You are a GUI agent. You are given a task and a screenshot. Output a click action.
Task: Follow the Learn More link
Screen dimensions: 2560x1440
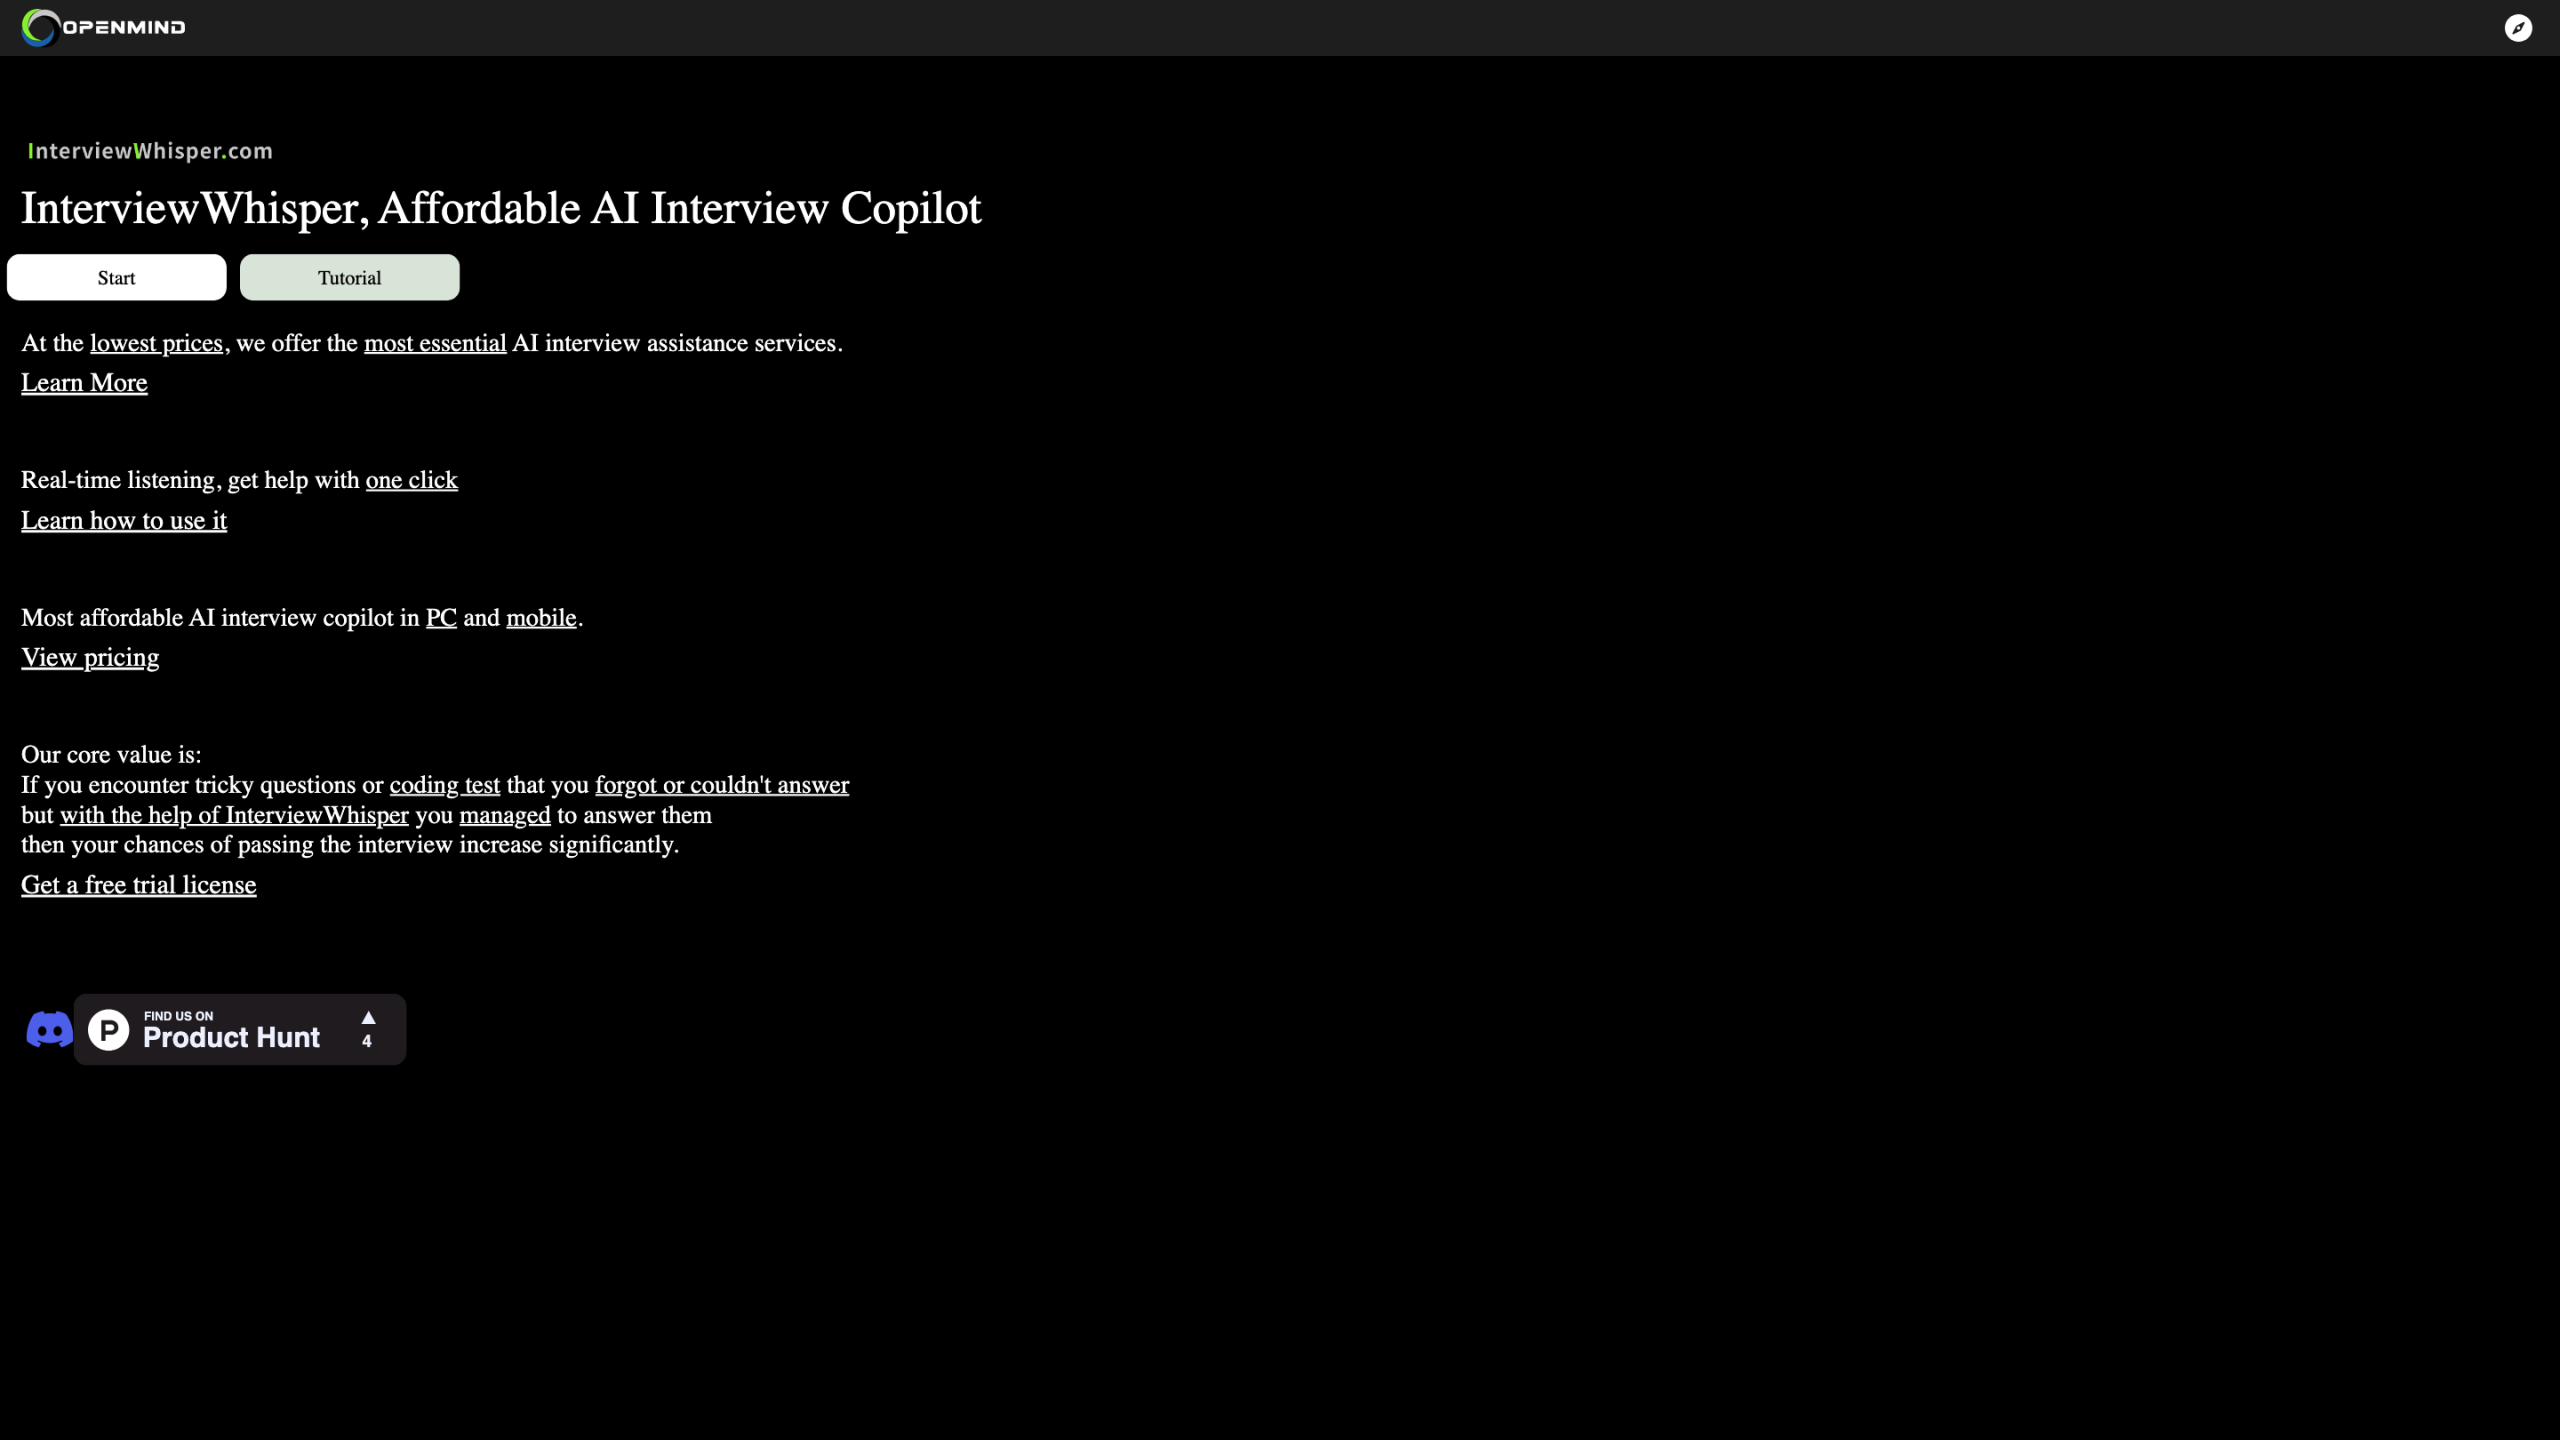pyautogui.click(x=84, y=383)
